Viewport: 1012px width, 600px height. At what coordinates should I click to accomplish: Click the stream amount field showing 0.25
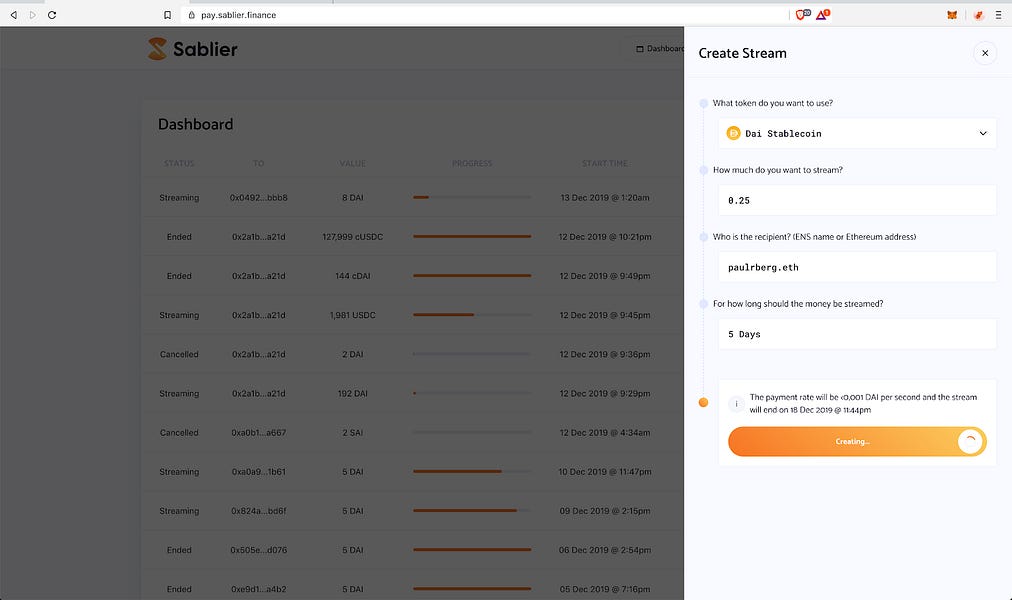[x=857, y=200]
